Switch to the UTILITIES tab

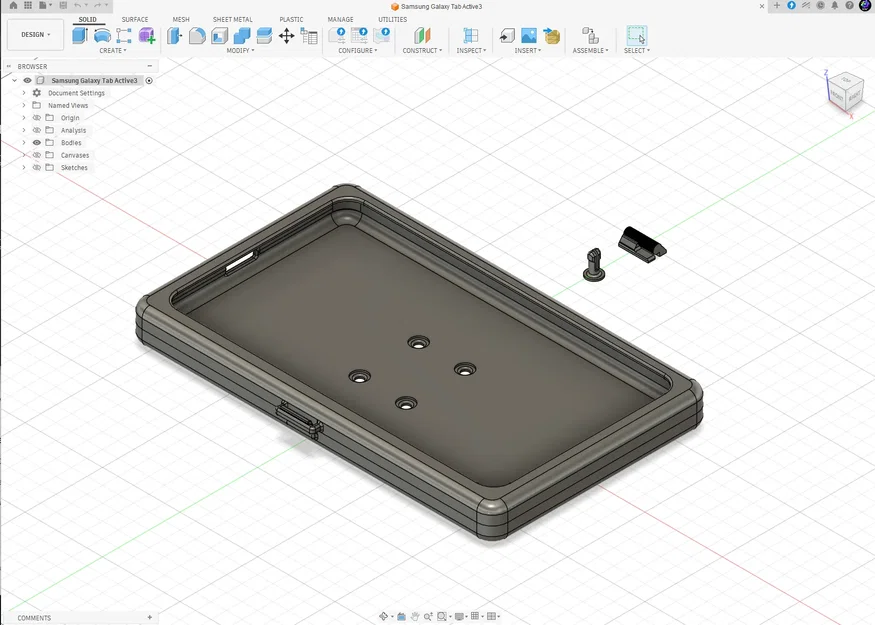coord(392,19)
